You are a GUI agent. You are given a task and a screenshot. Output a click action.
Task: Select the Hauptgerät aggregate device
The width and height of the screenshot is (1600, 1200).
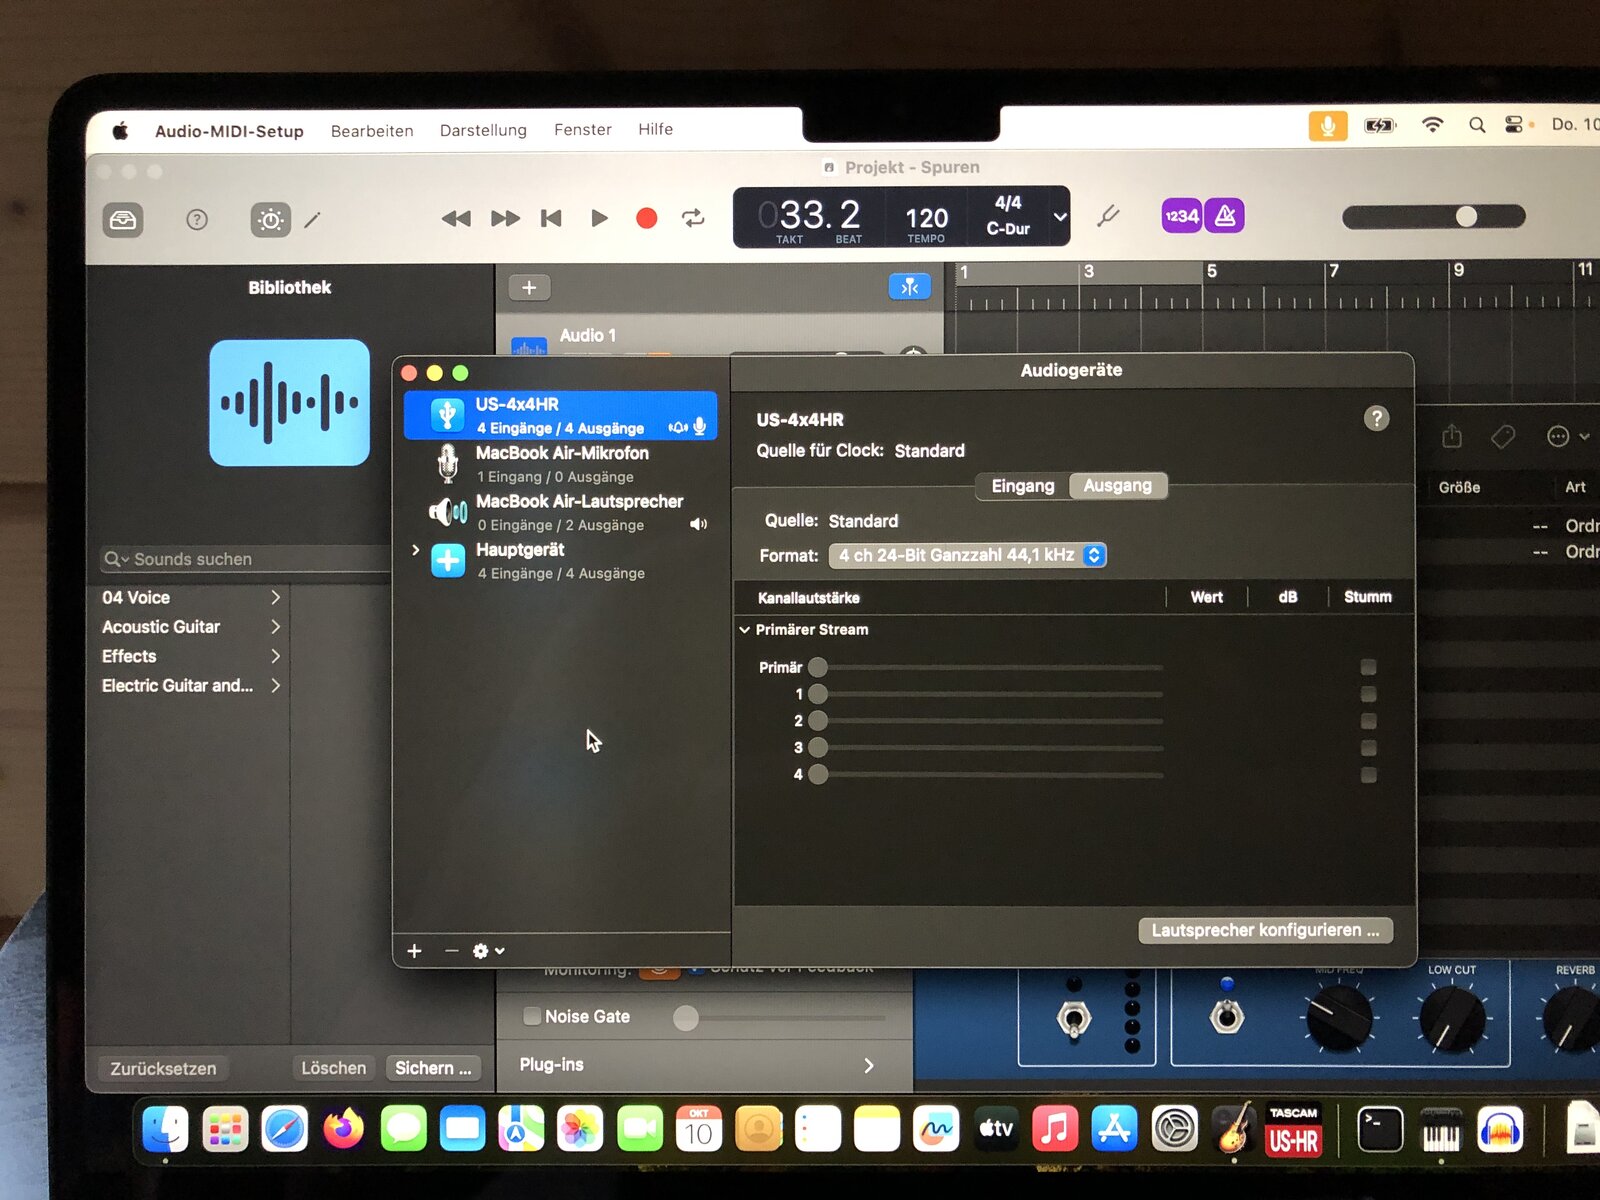point(560,560)
